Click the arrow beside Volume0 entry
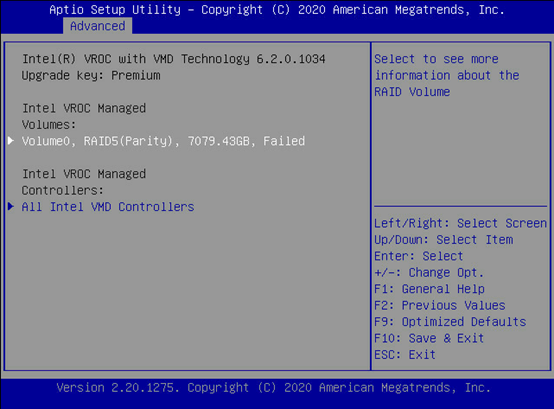The image size is (554, 409). 11,141
